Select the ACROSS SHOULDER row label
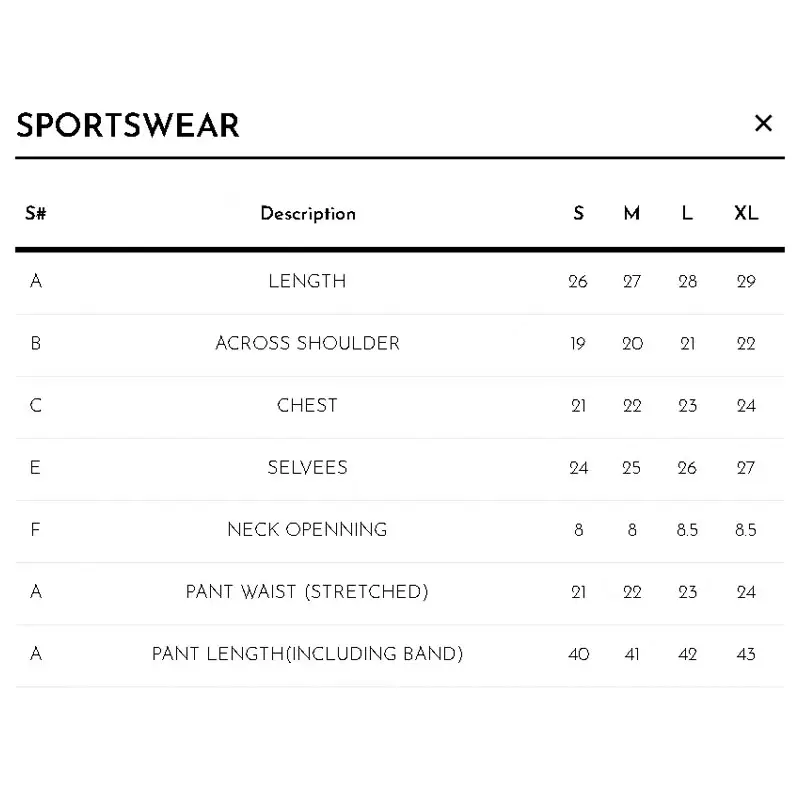This screenshot has height=800, width=800. pos(307,343)
